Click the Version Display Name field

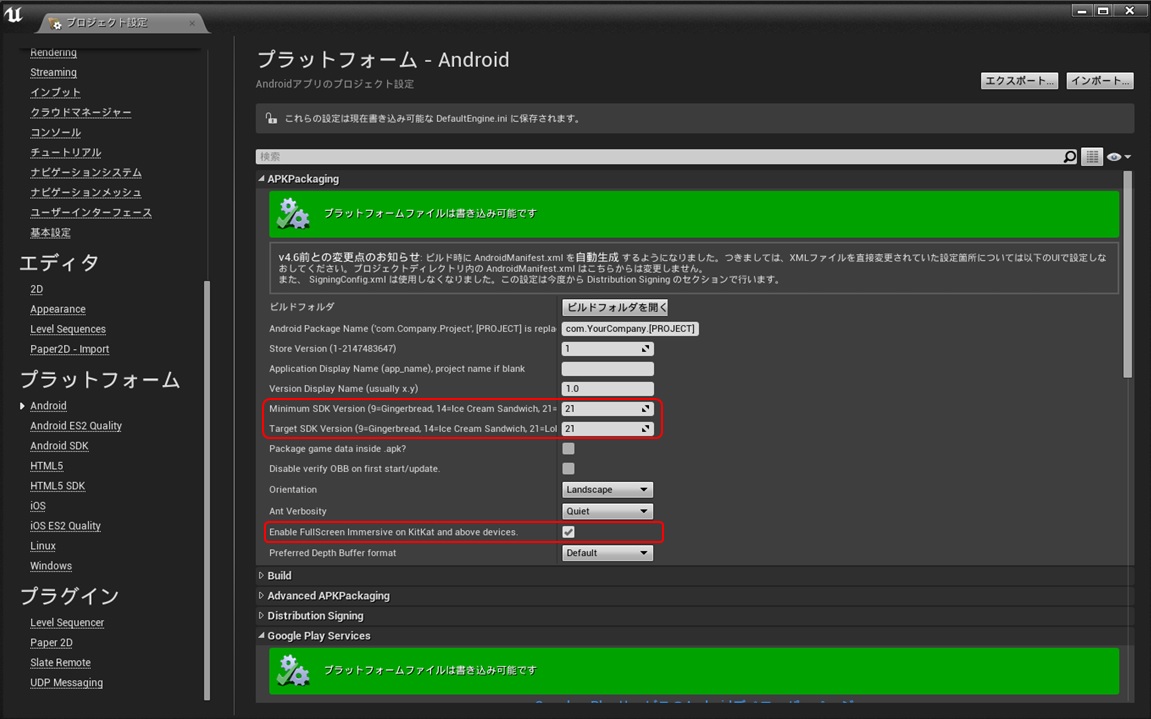coord(607,389)
